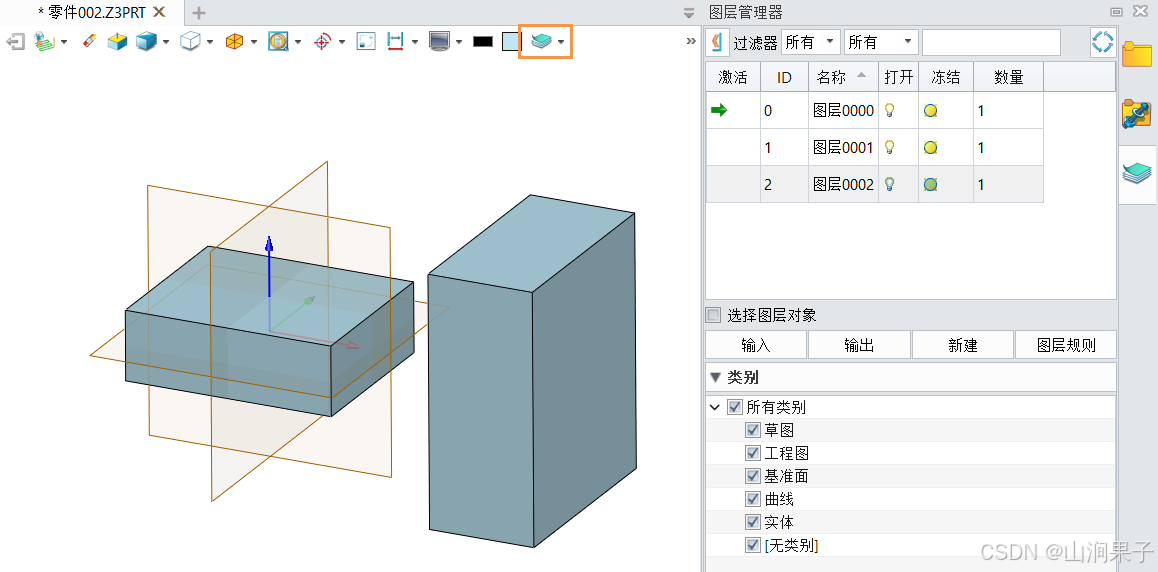The height and width of the screenshot is (572, 1158).
Task: Open the dropdown arrow beside the crosshair icon
Action: (342, 42)
